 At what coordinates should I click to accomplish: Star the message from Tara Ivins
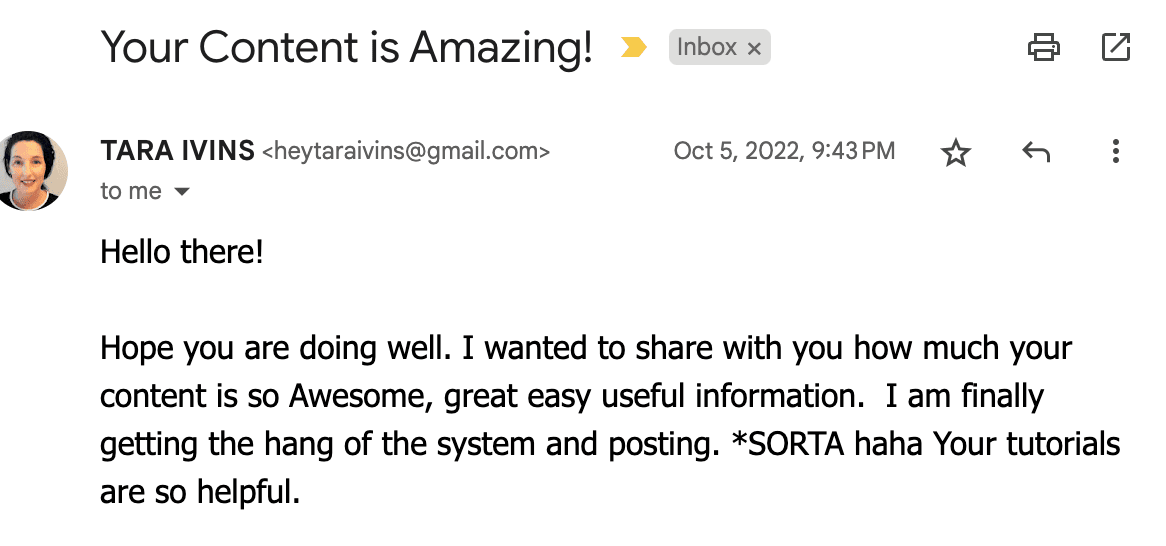[x=957, y=152]
